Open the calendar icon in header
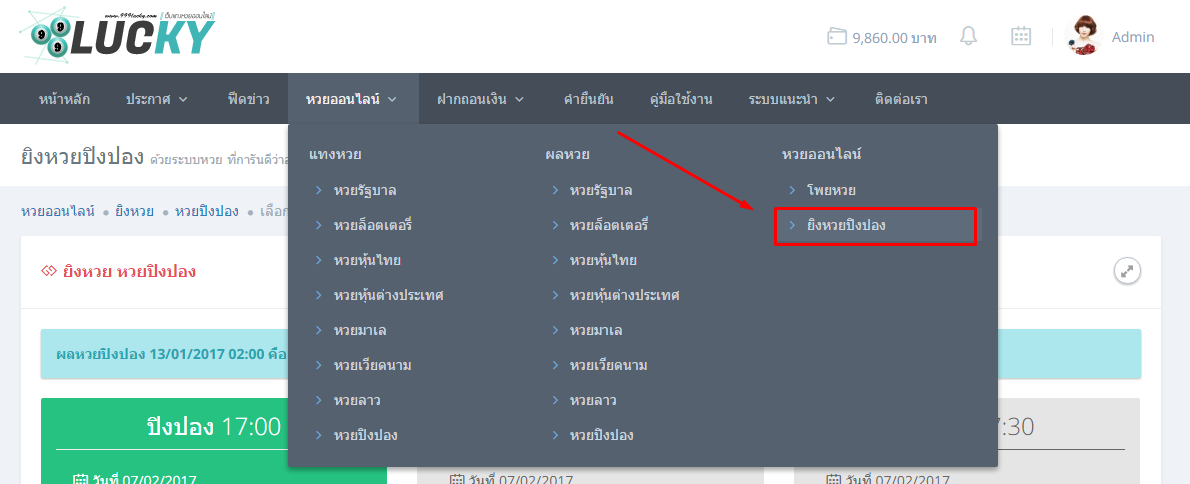The image size is (1190, 484). click(x=1020, y=37)
